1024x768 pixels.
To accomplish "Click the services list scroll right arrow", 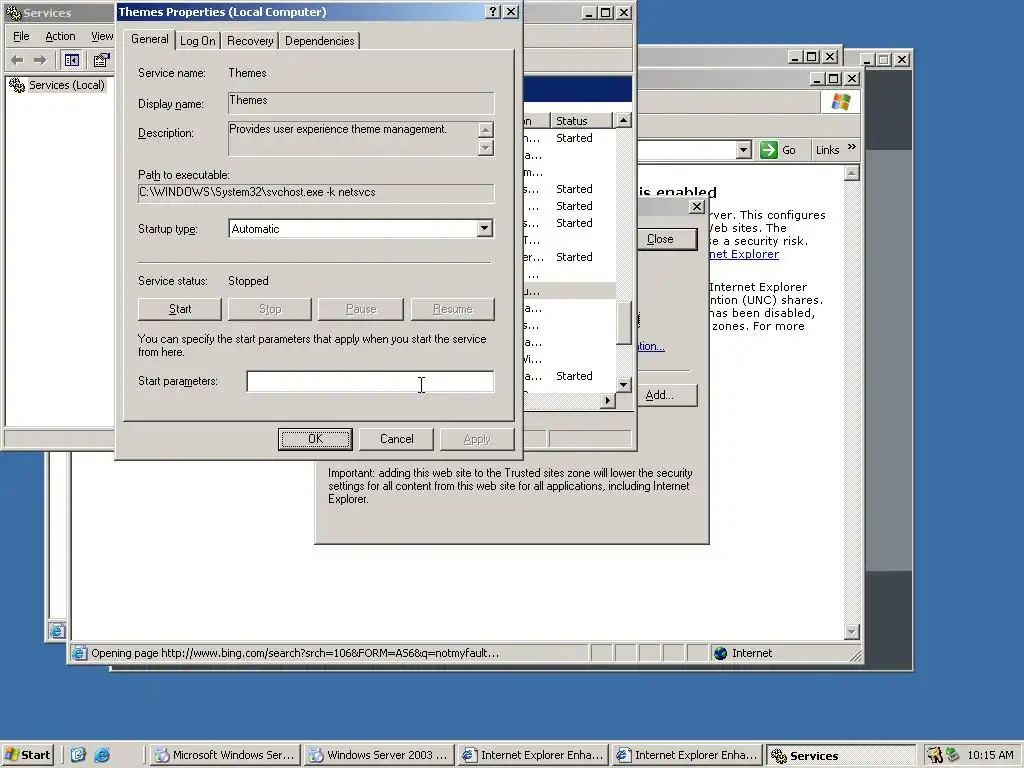I will (608, 400).
